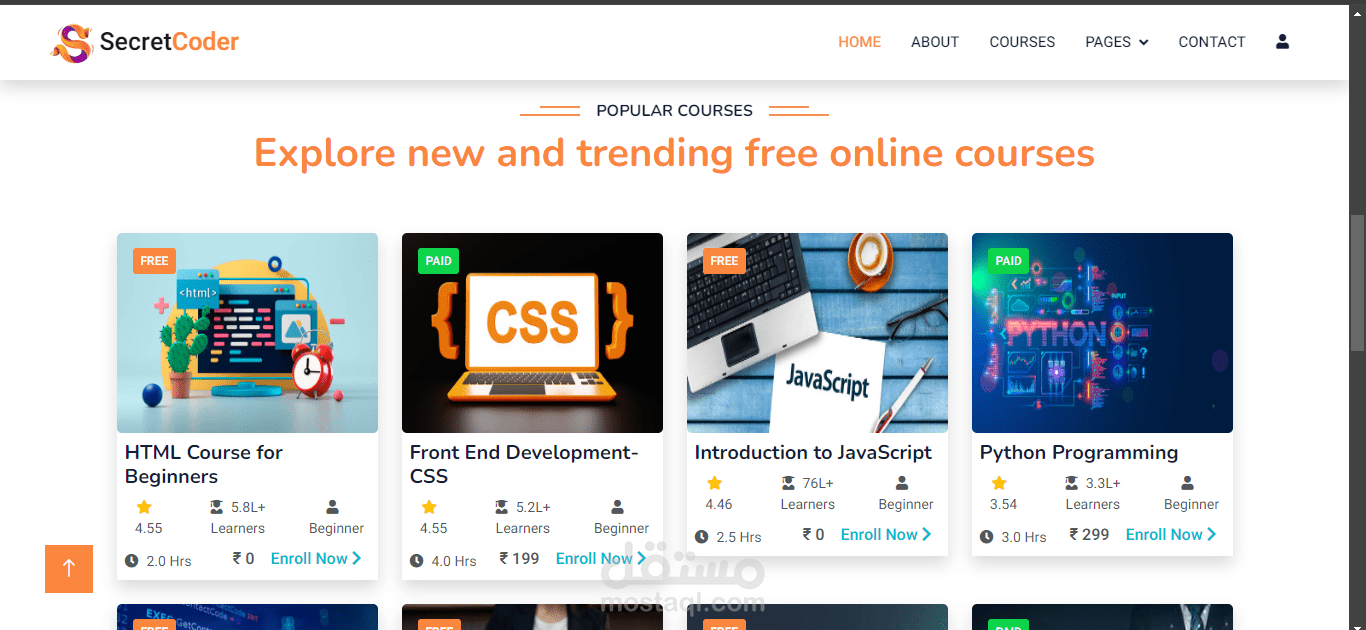
Task: Click the page vertical scrollbar thumb
Action: pyautogui.click(x=1357, y=282)
